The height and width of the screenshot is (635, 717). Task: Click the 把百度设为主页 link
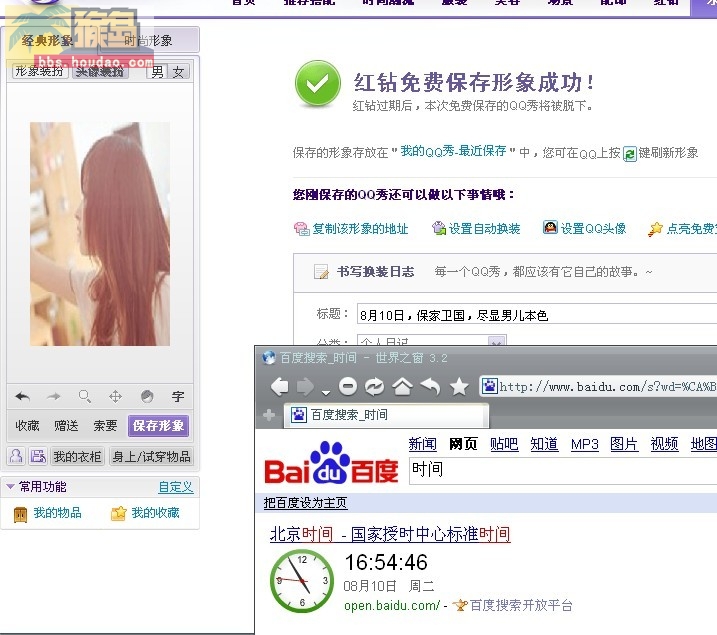pyautogui.click(x=305, y=503)
